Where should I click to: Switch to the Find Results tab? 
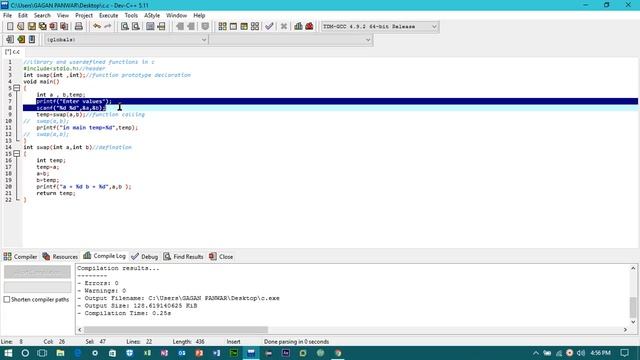click(x=183, y=257)
